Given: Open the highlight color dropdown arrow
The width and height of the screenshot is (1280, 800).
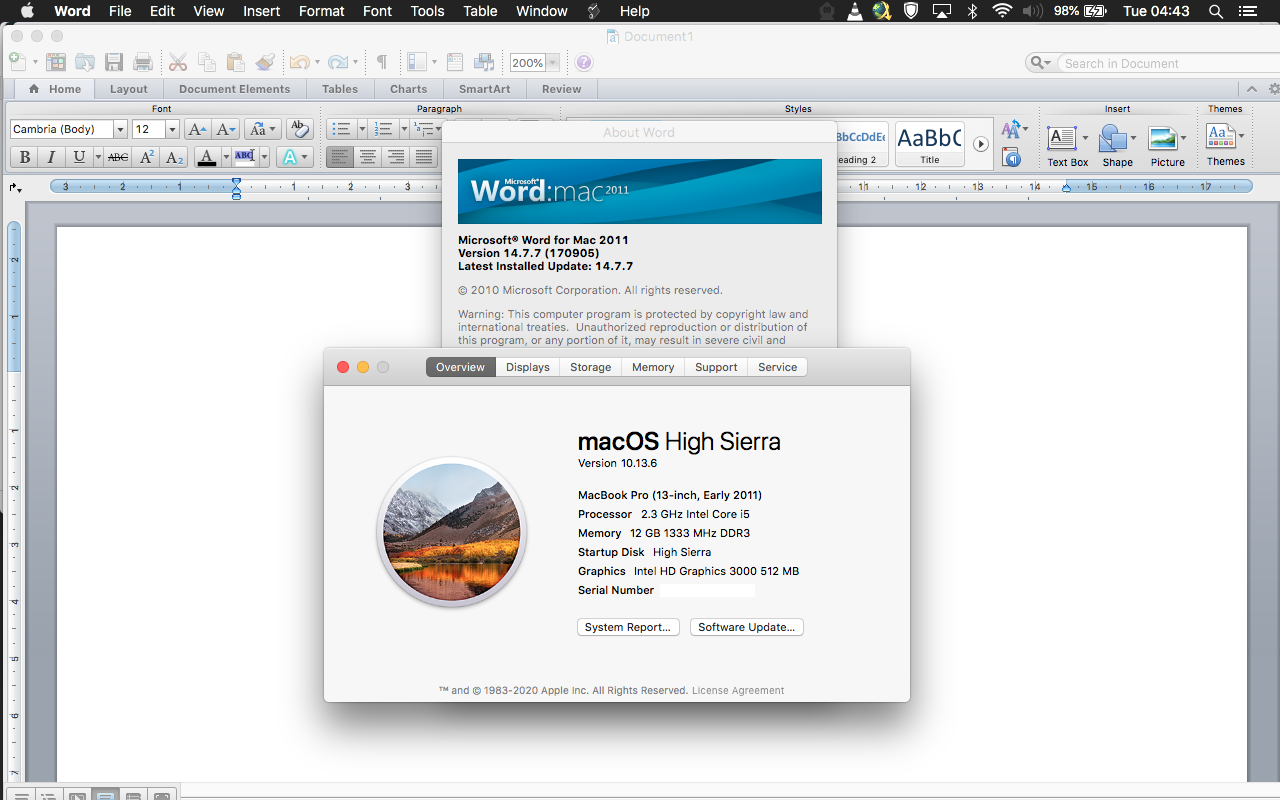Looking at the screenshot, I should click(264, 157).
